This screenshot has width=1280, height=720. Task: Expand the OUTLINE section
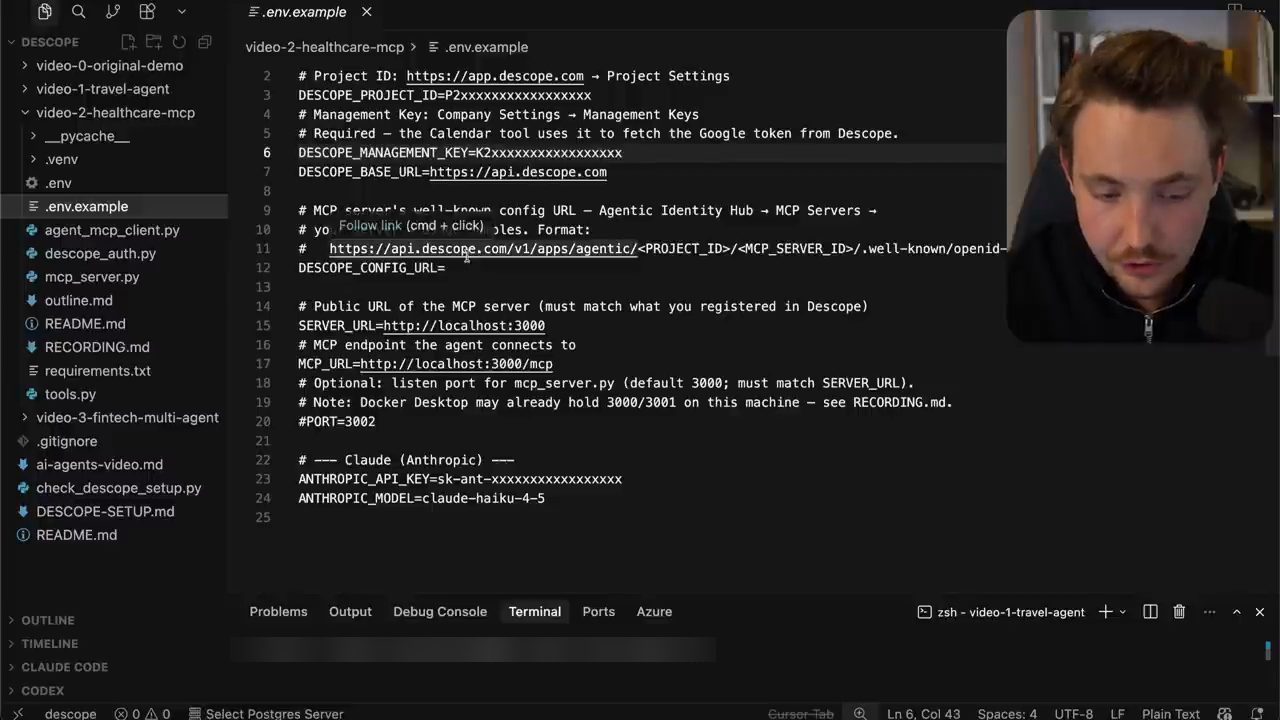click(48, 620)
